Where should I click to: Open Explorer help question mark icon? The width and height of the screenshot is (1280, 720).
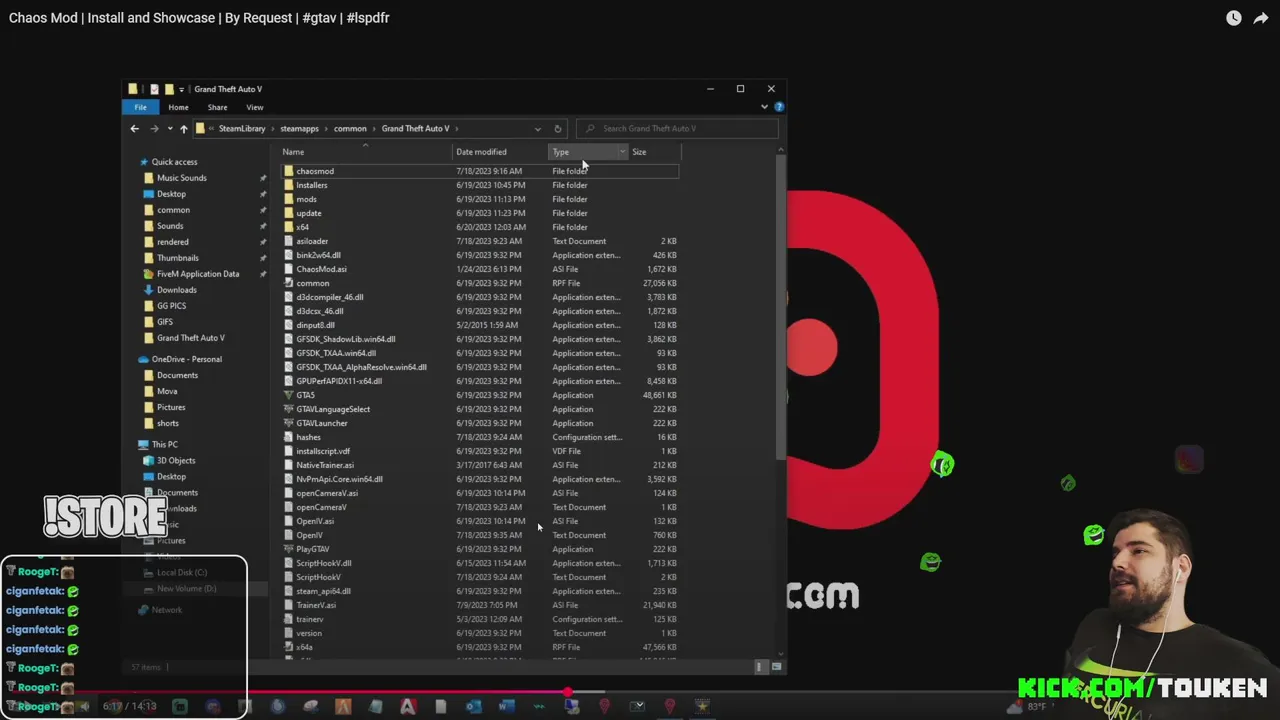779,107
